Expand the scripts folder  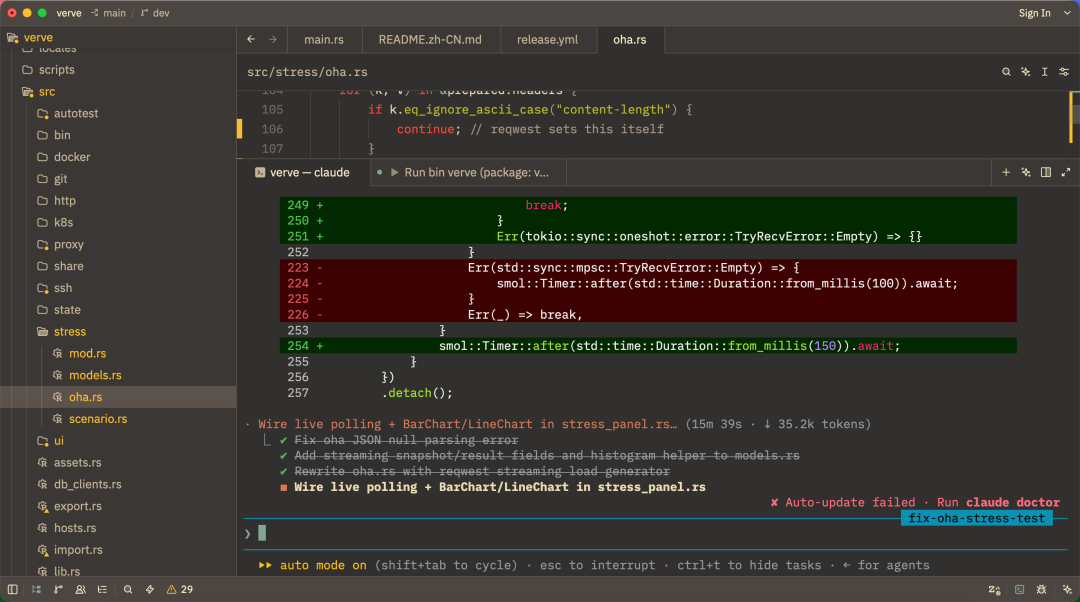118,70
